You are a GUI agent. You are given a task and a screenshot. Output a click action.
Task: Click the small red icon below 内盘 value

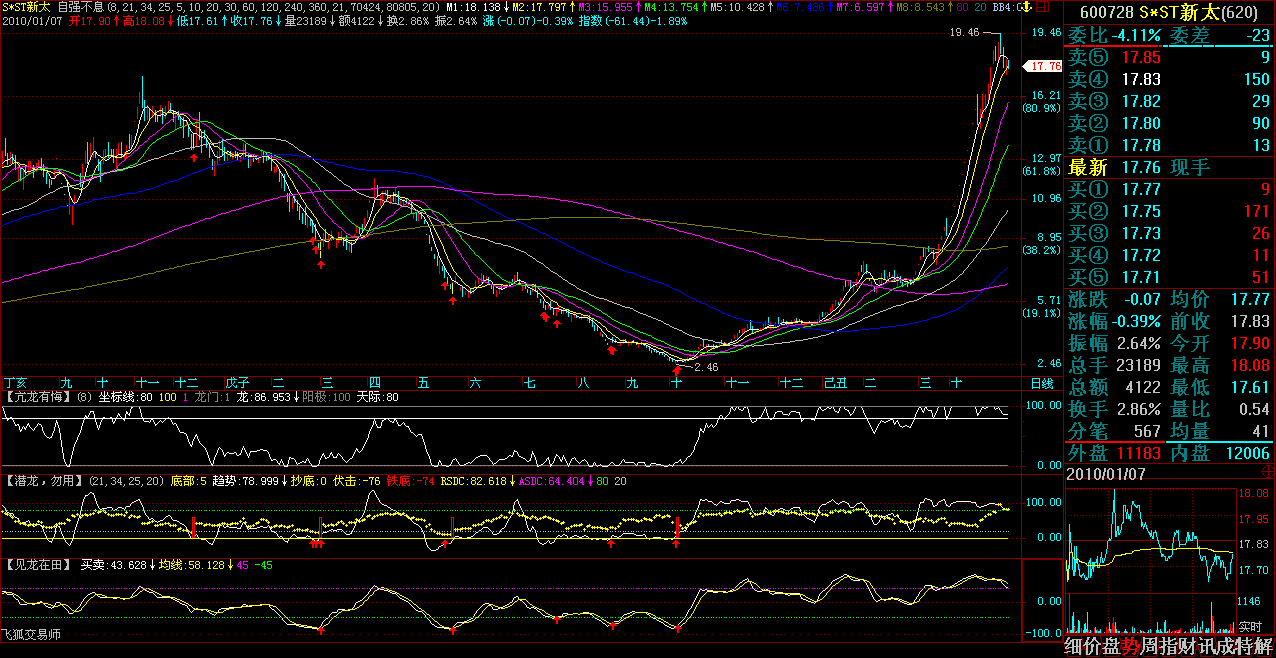click(x=1268, y=464)
